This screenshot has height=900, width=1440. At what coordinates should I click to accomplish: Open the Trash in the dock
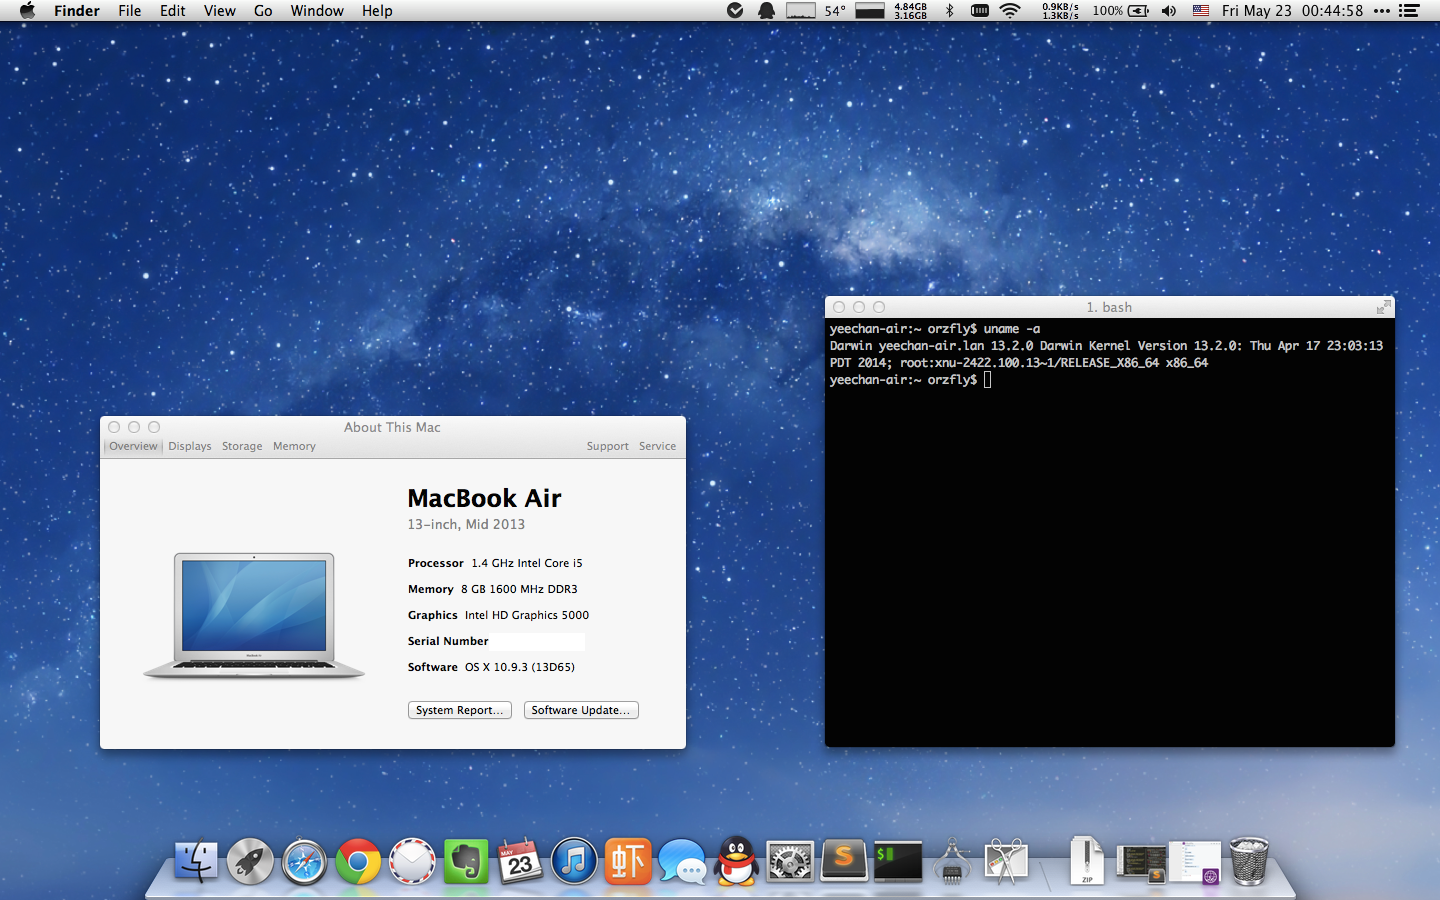[1248, 861]
